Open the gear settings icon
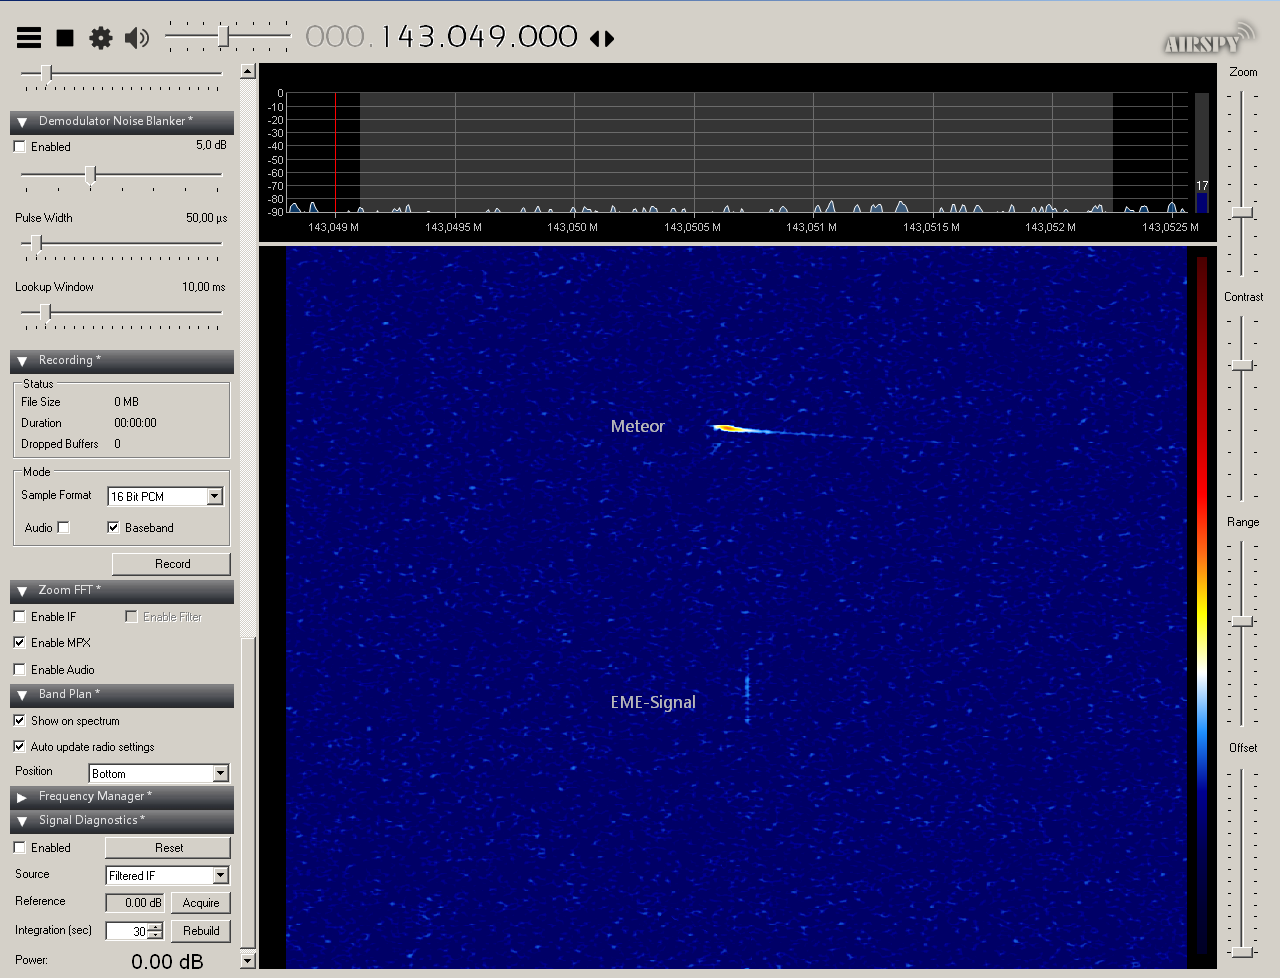 pyautogui.click(x=101, y=38)
